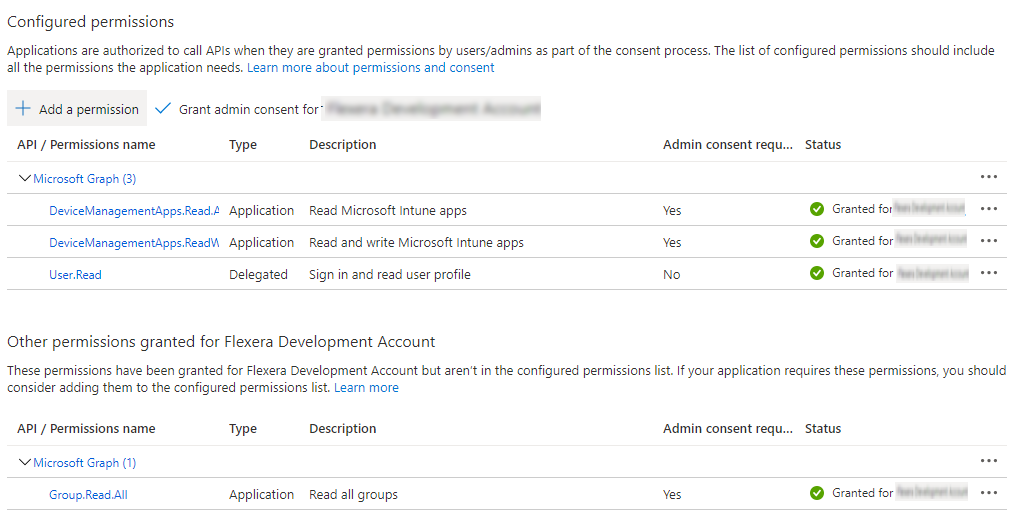
Task: Open the DeviceManagementApps.ReadWrite permission link
Action: [x=134, y=243]
